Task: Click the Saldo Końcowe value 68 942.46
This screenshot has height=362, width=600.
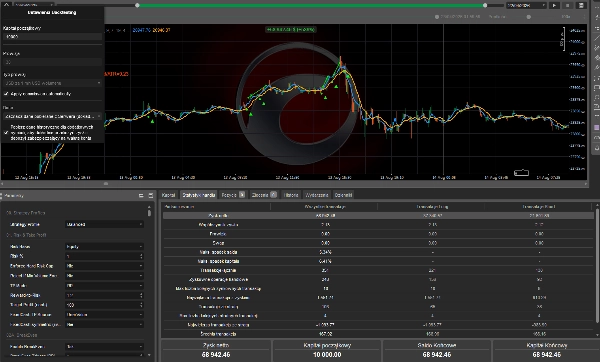Action: [x=436, y=355]
